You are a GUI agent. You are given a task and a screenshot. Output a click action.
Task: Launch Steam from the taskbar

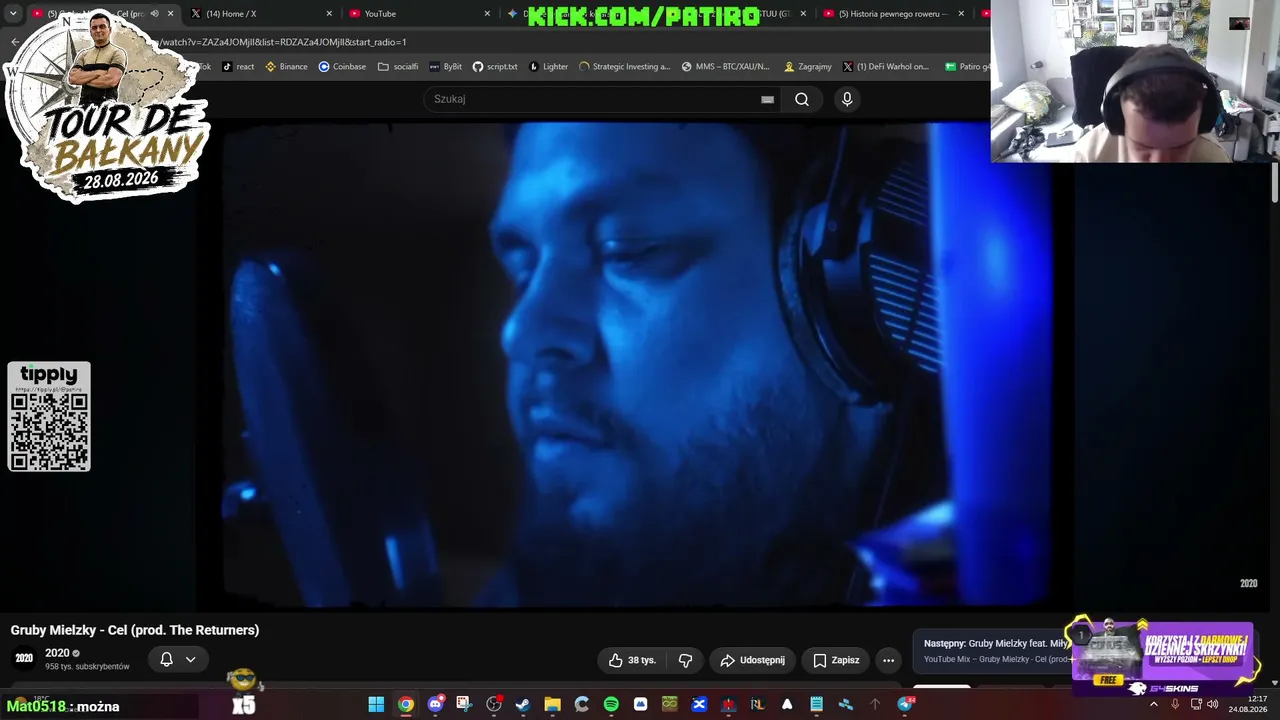click(x=523, y=704)
